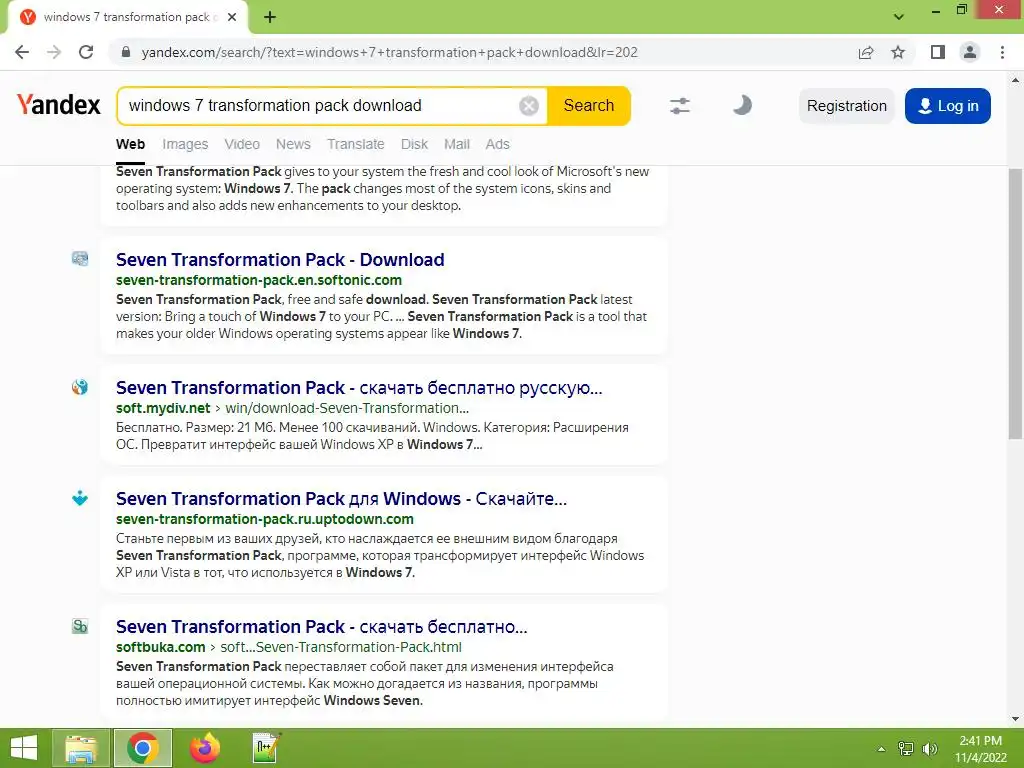Open the Chrome side panel icon
Screen dimensions: 1024x768
click(938, 52)
